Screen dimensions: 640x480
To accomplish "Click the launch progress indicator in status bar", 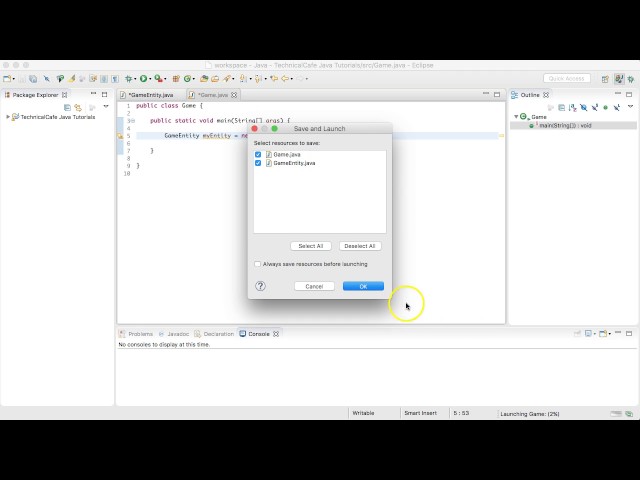I will (616, 414).
